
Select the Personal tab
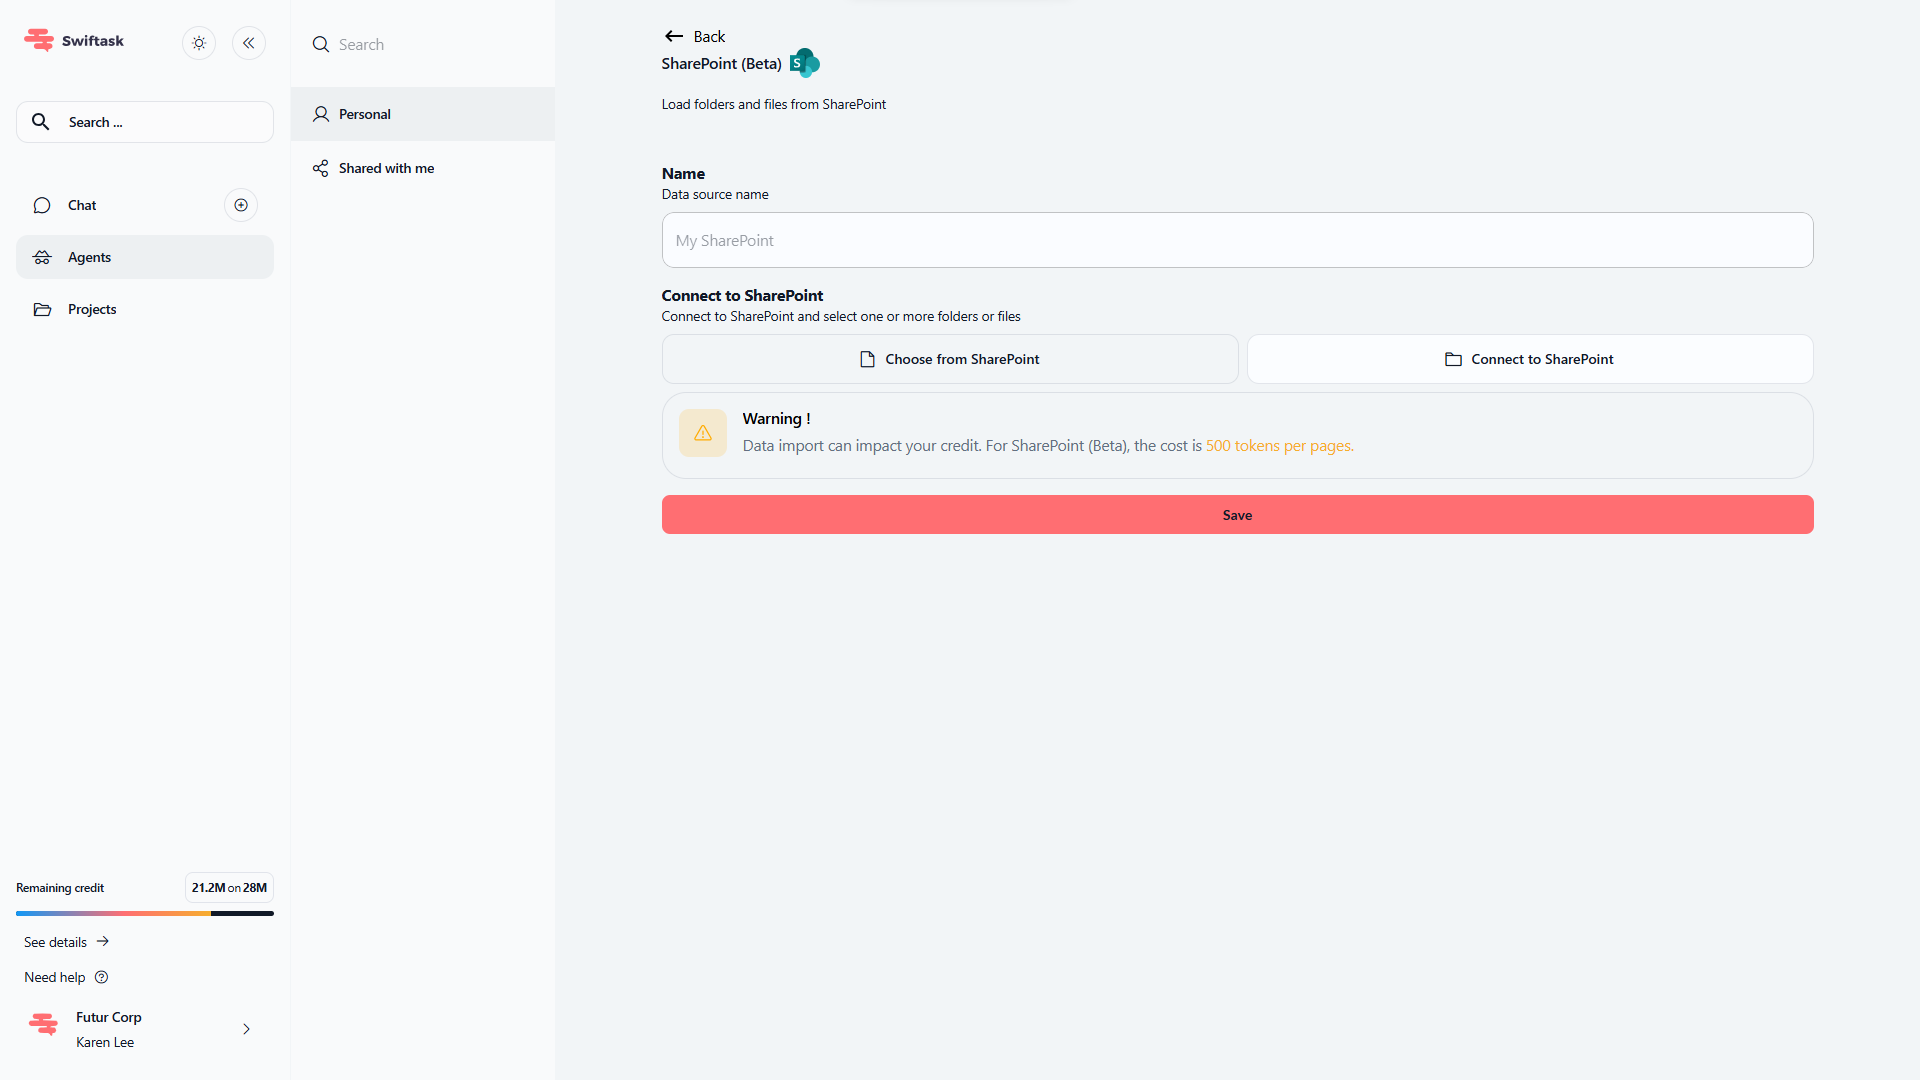(423, 114)
